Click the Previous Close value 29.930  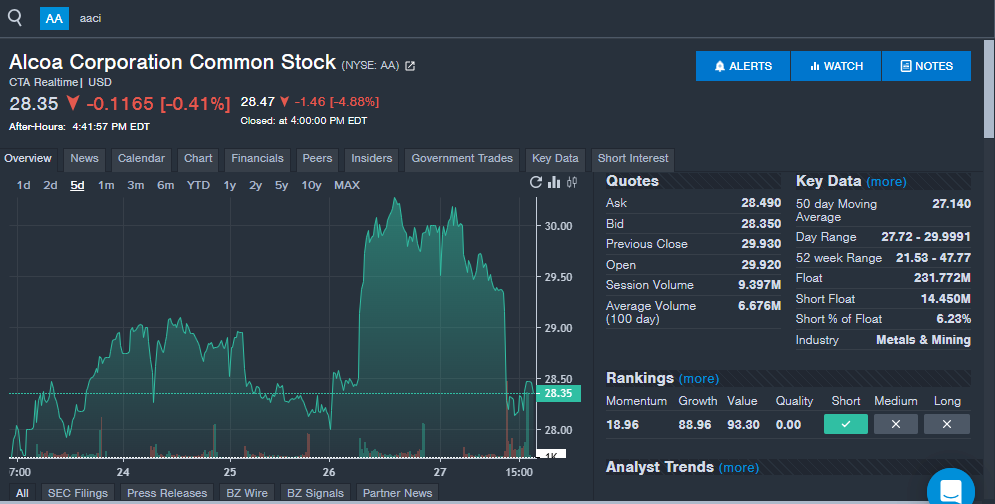tap(761, 244)
